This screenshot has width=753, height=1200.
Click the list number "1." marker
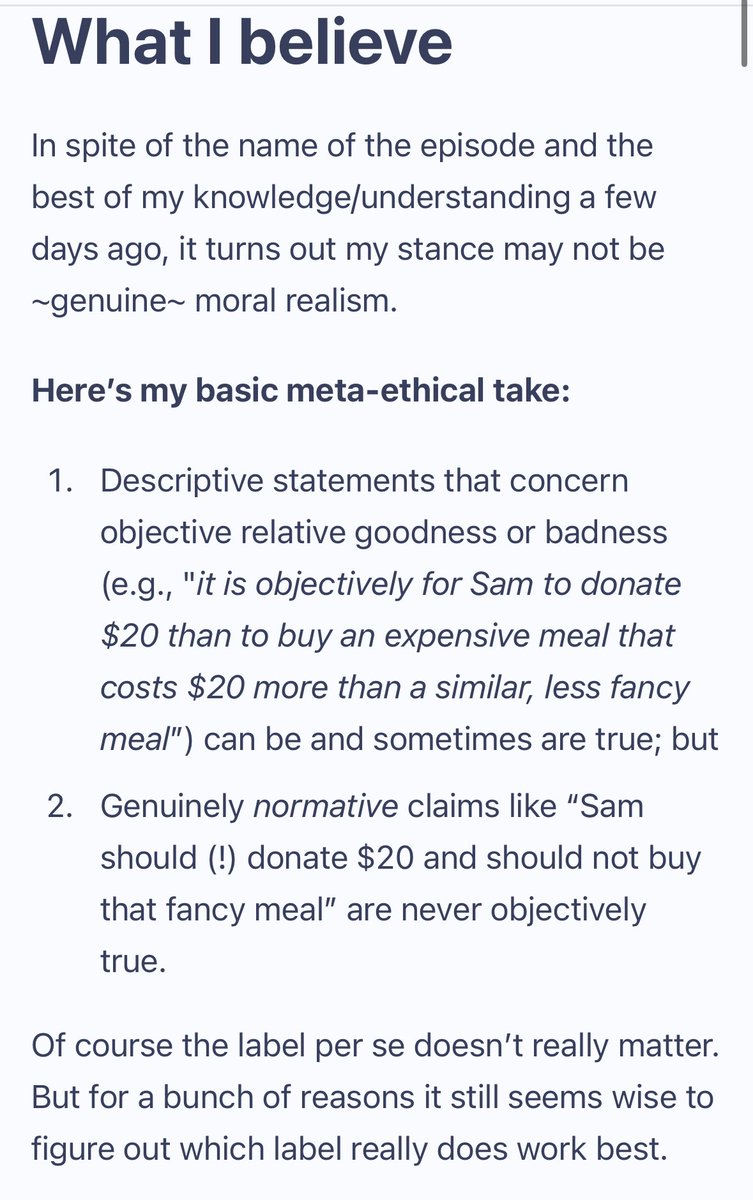pyautogui.click(x=63, y=481)
